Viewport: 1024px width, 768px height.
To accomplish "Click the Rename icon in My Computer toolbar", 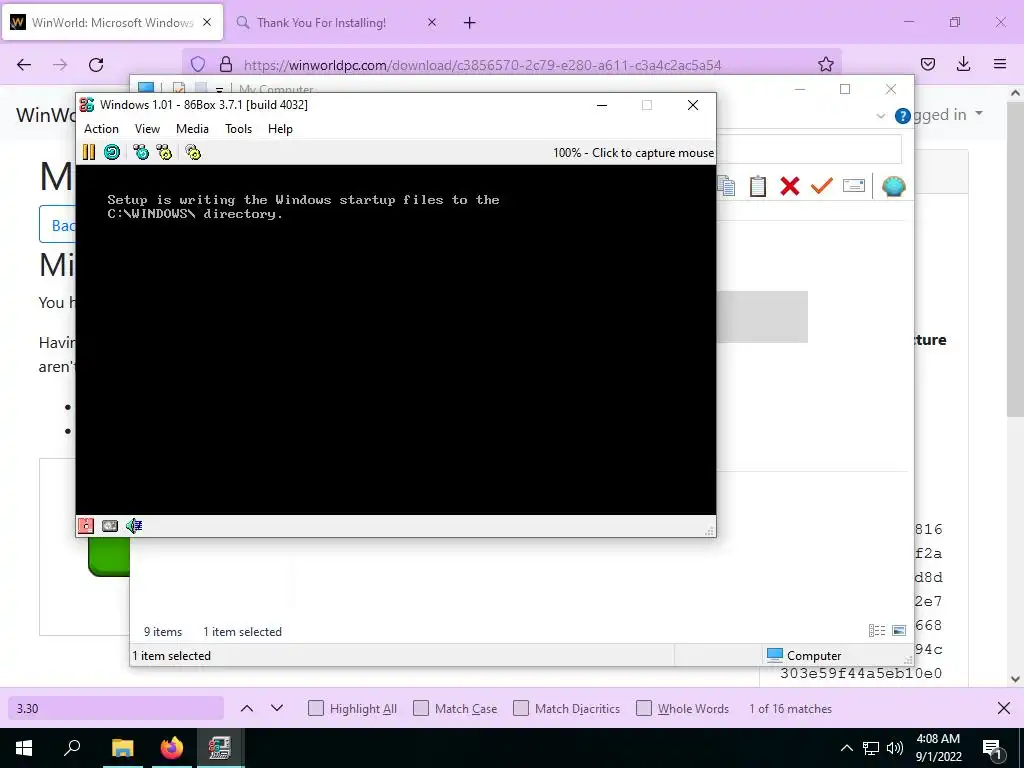I will coord(854,186).
